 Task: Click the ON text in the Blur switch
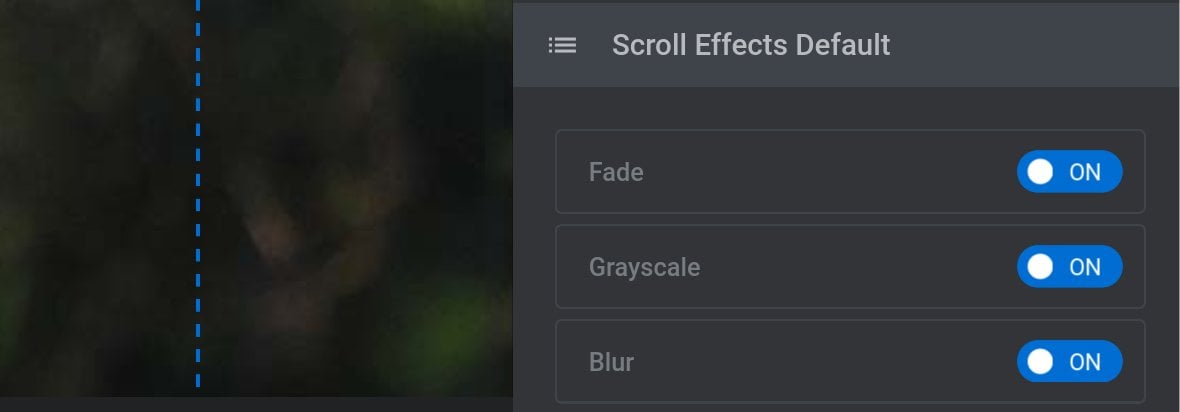tap(1085, 362)
